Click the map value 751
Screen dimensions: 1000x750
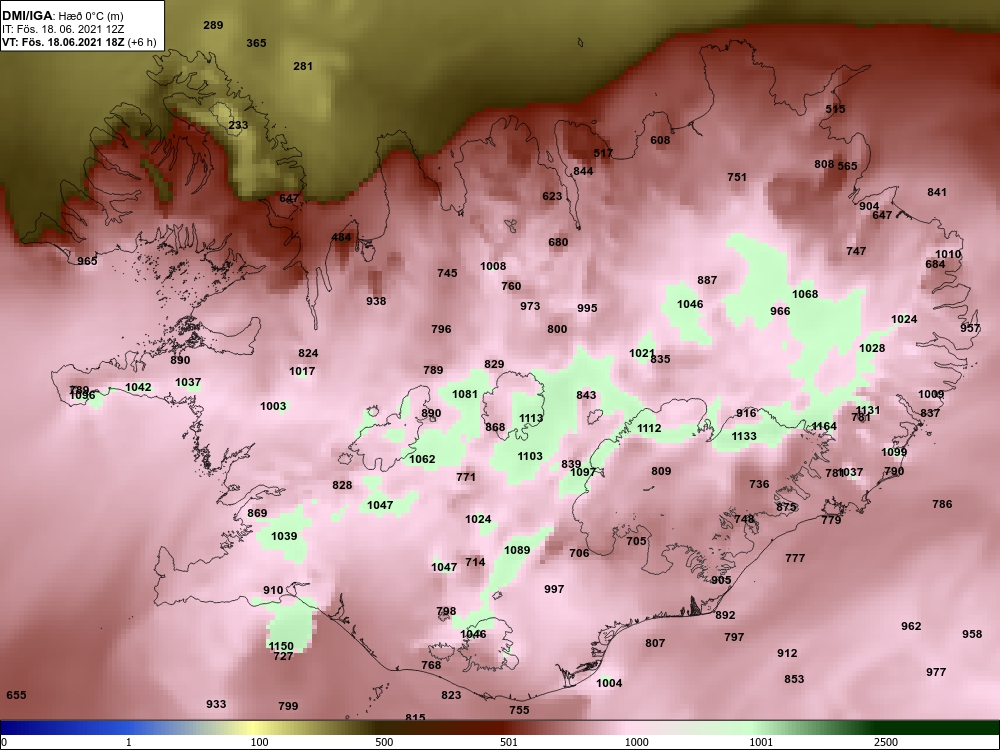coord(737,177)
